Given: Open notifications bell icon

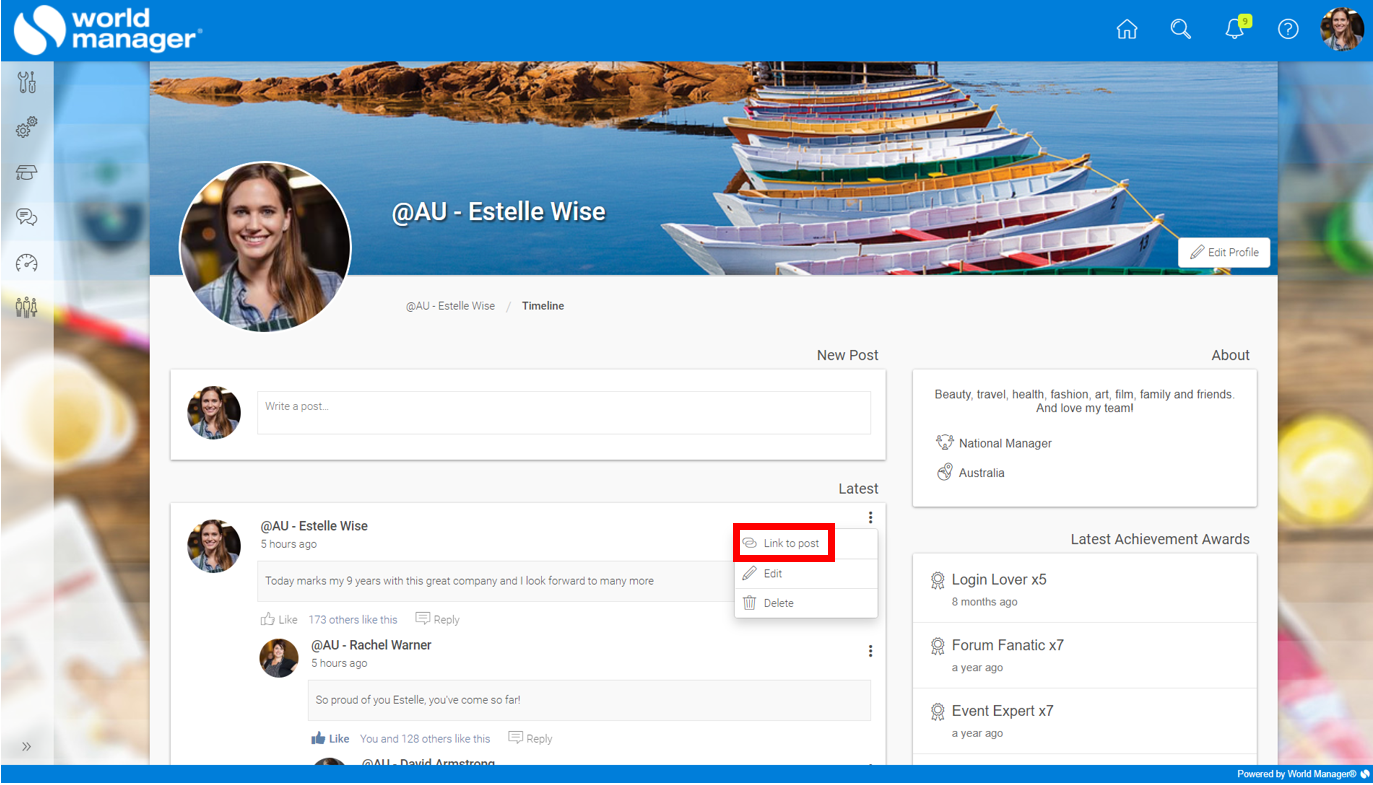Looking at the screenshot, I should (1235, 30).
